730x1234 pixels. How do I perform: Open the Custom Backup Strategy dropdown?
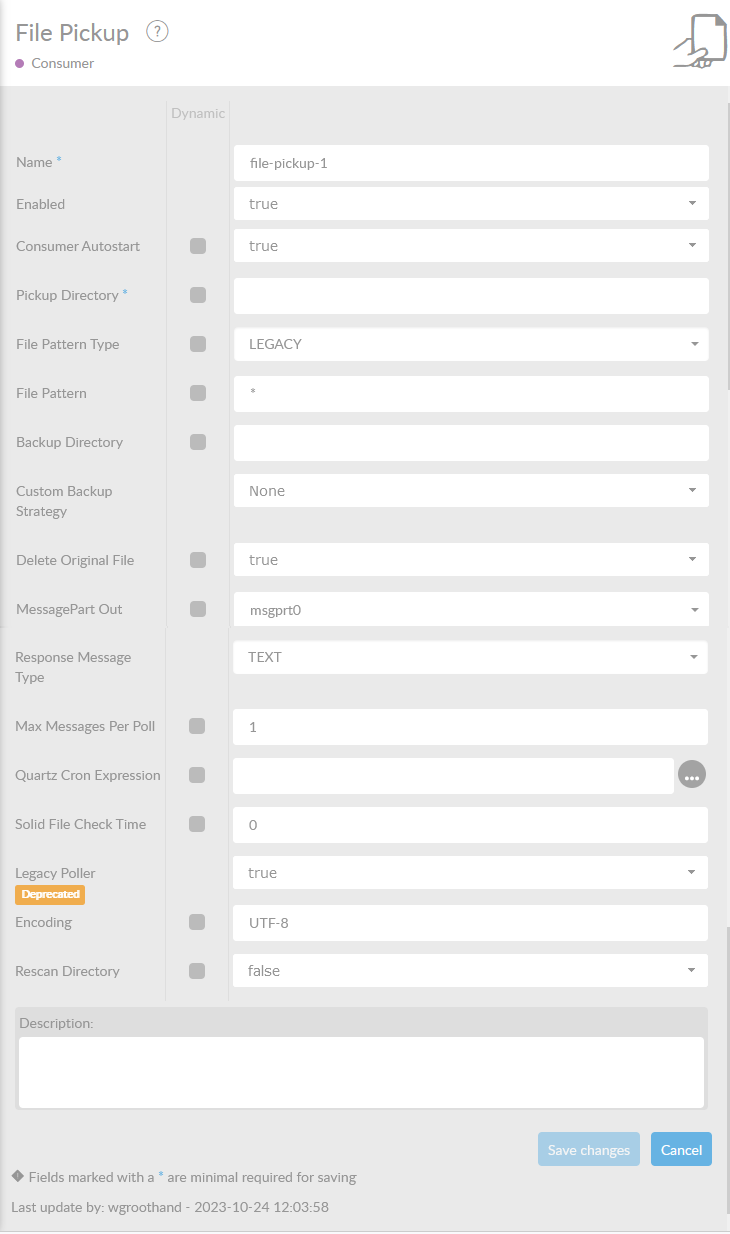tap(471, 491)
